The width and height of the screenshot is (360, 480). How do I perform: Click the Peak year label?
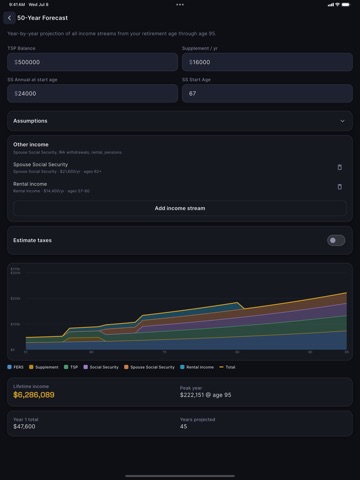coord(191,388)
